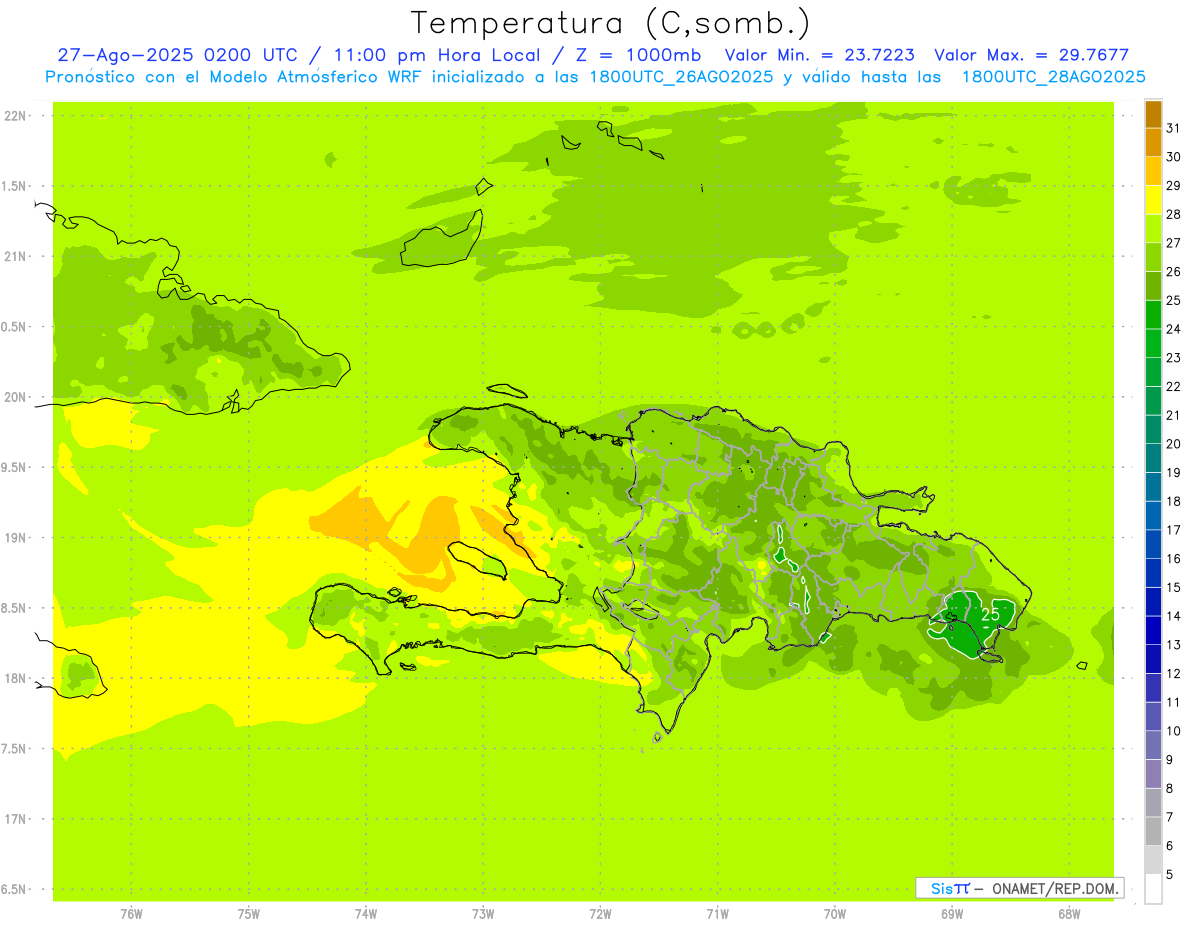
Task: Click the '6.5N' latitude label
Action: 14,889
